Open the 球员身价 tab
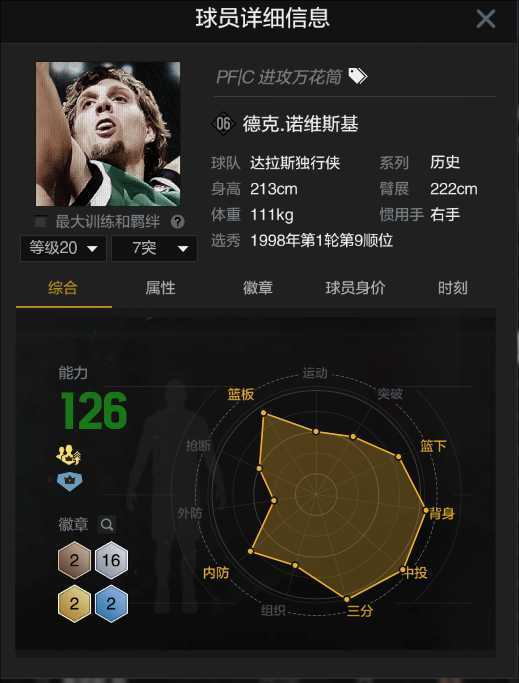519x683 pixels. click(355, 288)
